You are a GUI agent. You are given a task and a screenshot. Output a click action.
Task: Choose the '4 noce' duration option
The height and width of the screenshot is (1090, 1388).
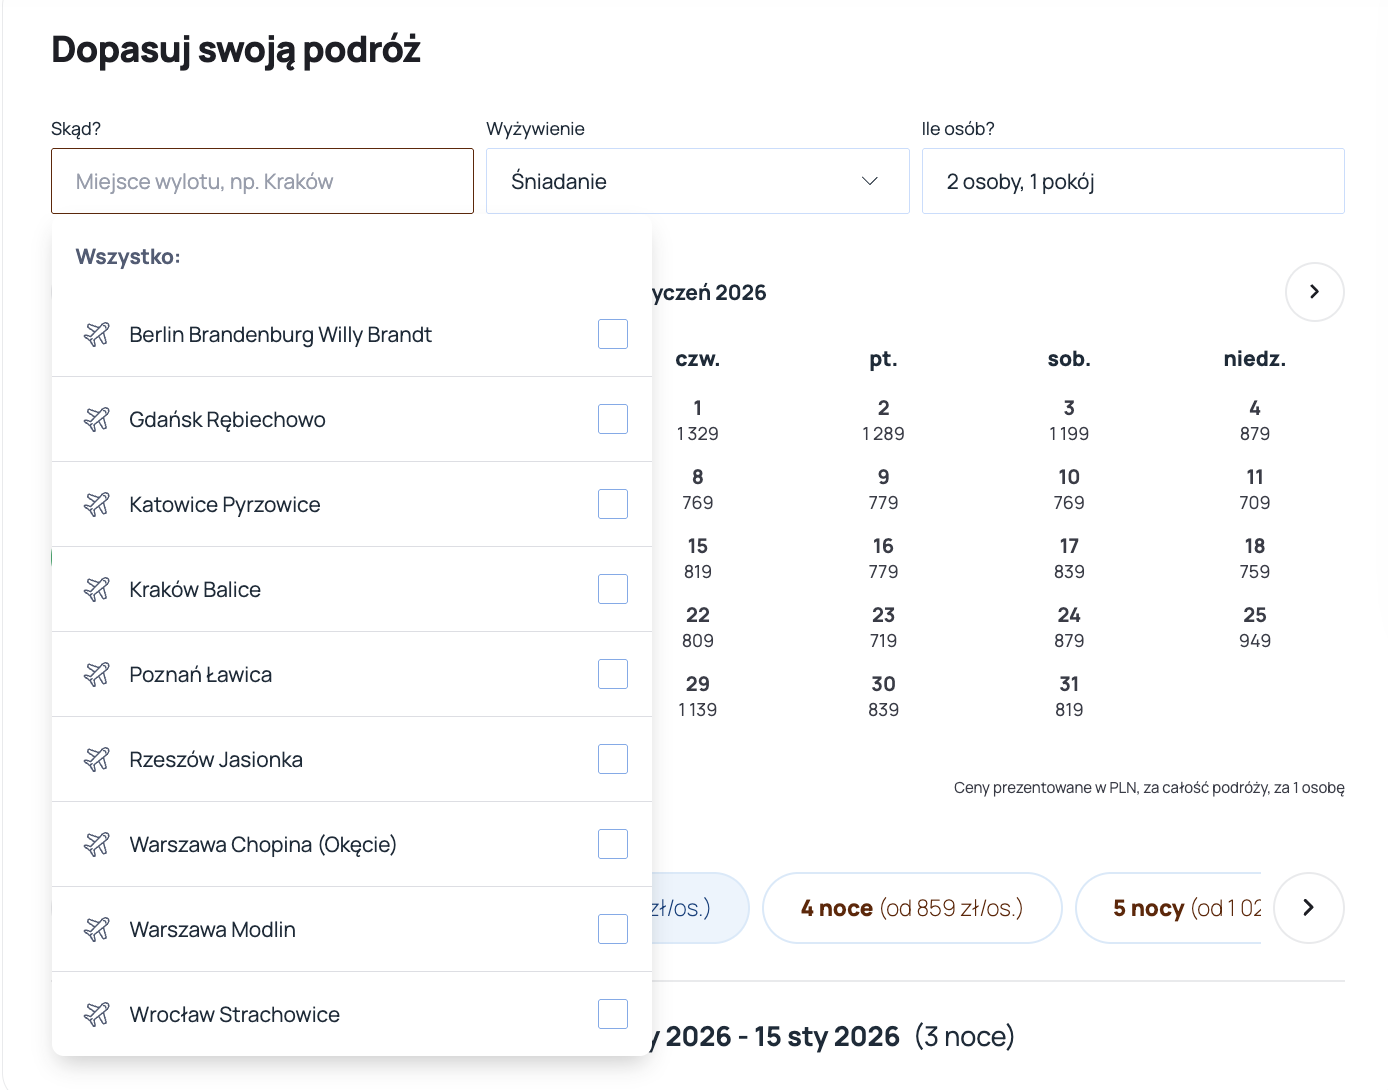point(911,908)
